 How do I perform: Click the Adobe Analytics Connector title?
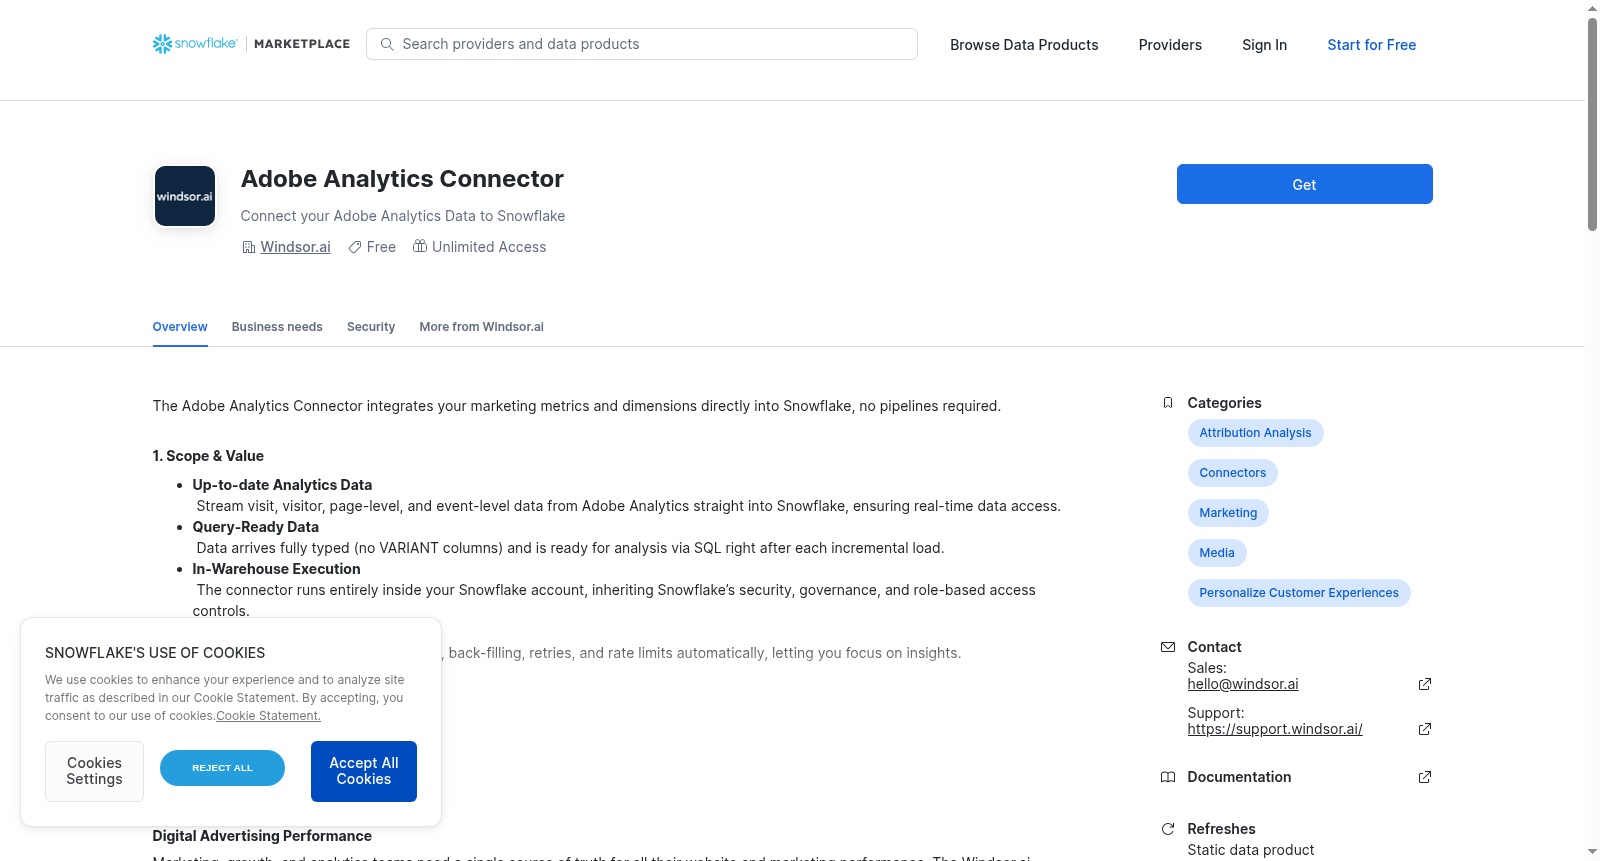[x=402, y=179]
